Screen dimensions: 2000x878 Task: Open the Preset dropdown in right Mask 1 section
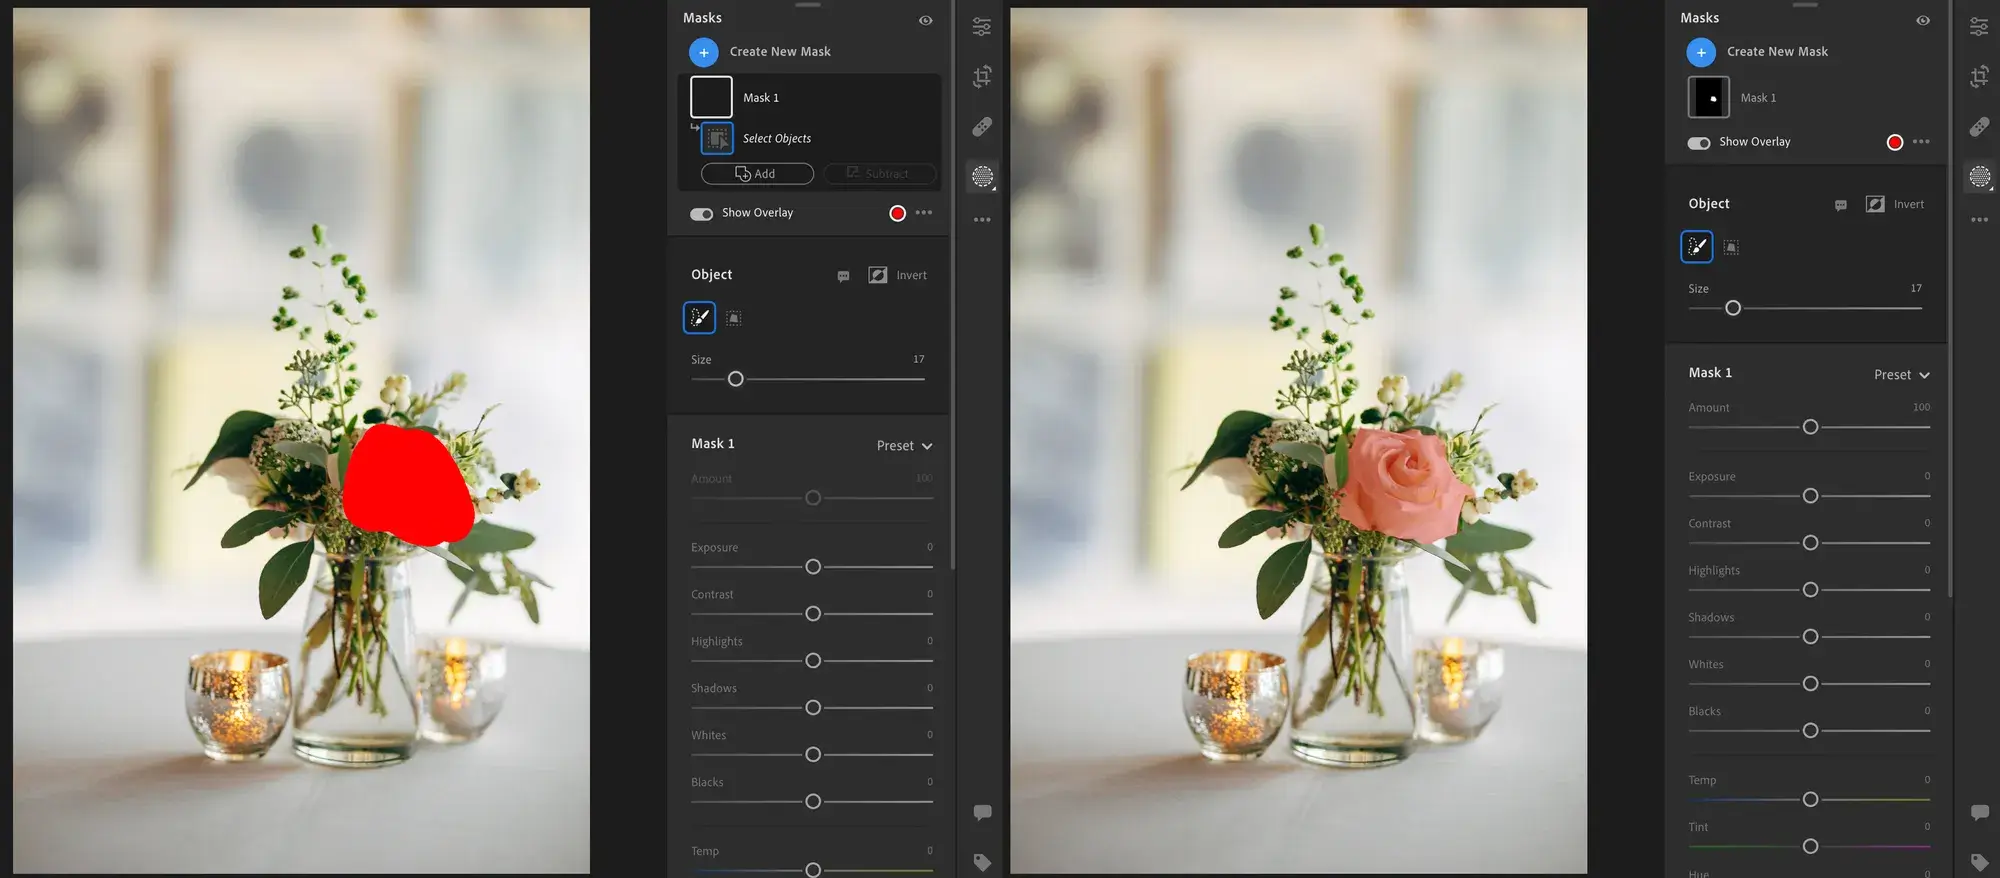(1901, 375)
